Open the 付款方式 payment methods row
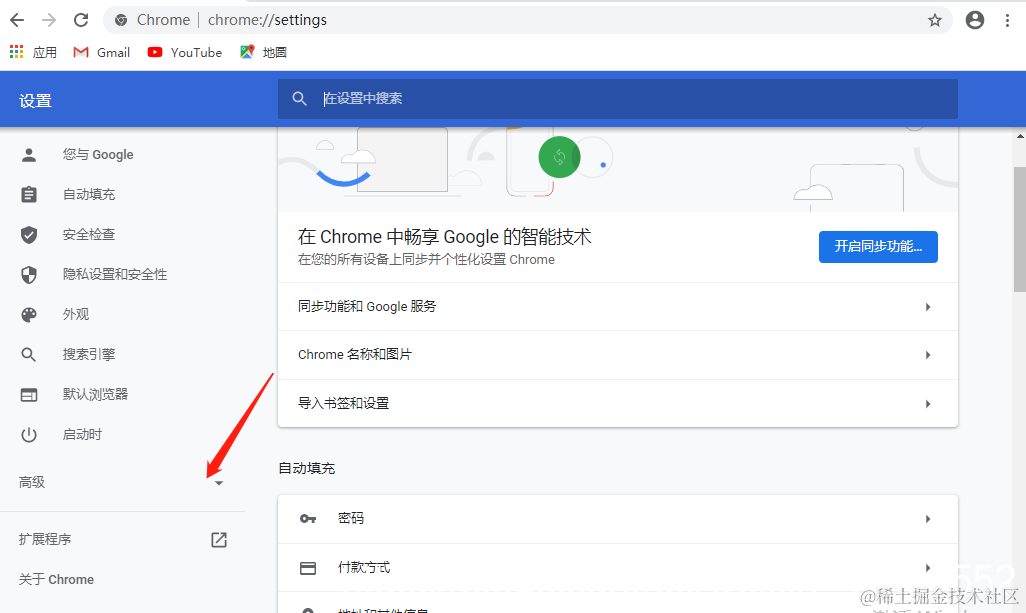This screenshot has width=1026, height=613. pyautogui.click(x=618, y=568)
